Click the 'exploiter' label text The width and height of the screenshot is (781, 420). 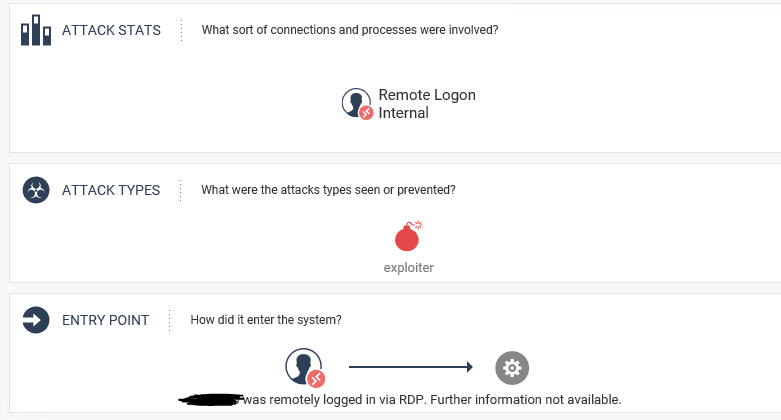408,268
